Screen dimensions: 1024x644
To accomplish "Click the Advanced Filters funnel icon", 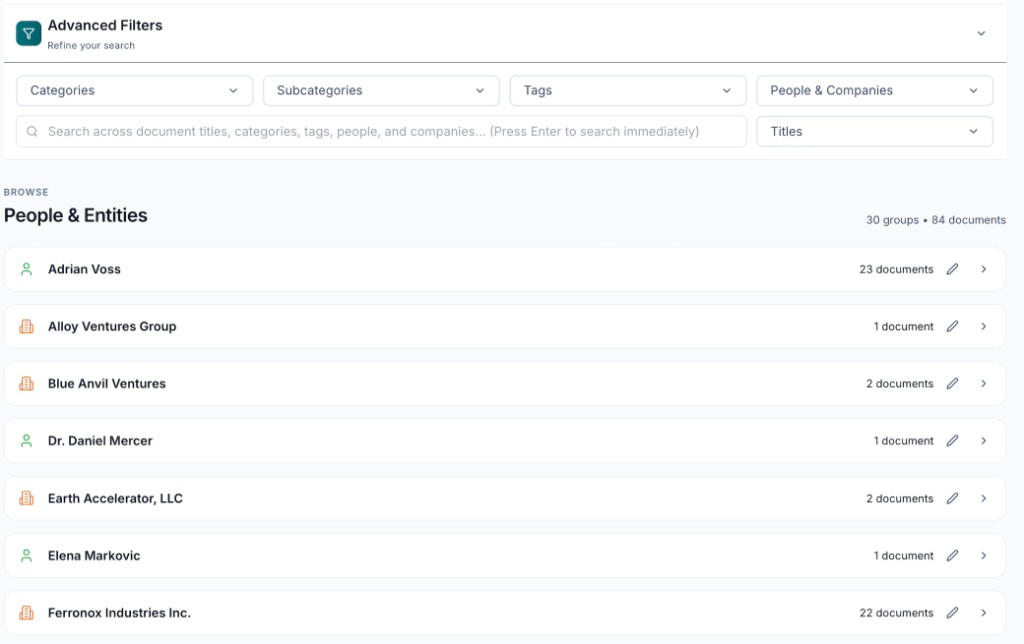I will tap(26, 32).
